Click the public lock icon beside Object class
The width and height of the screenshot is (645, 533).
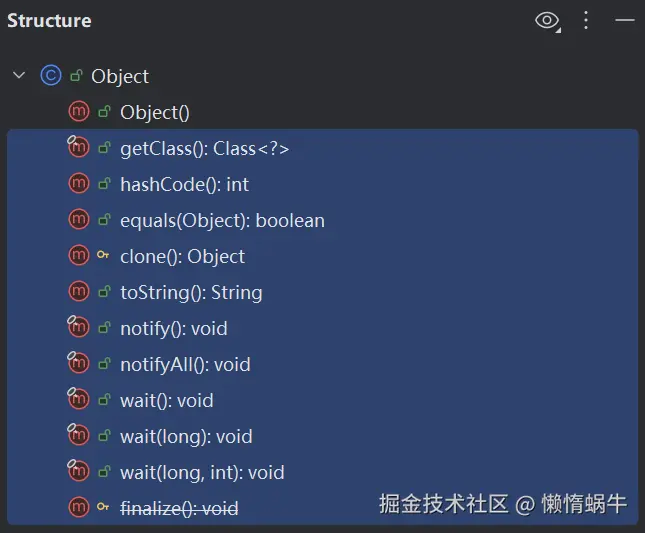76,76
